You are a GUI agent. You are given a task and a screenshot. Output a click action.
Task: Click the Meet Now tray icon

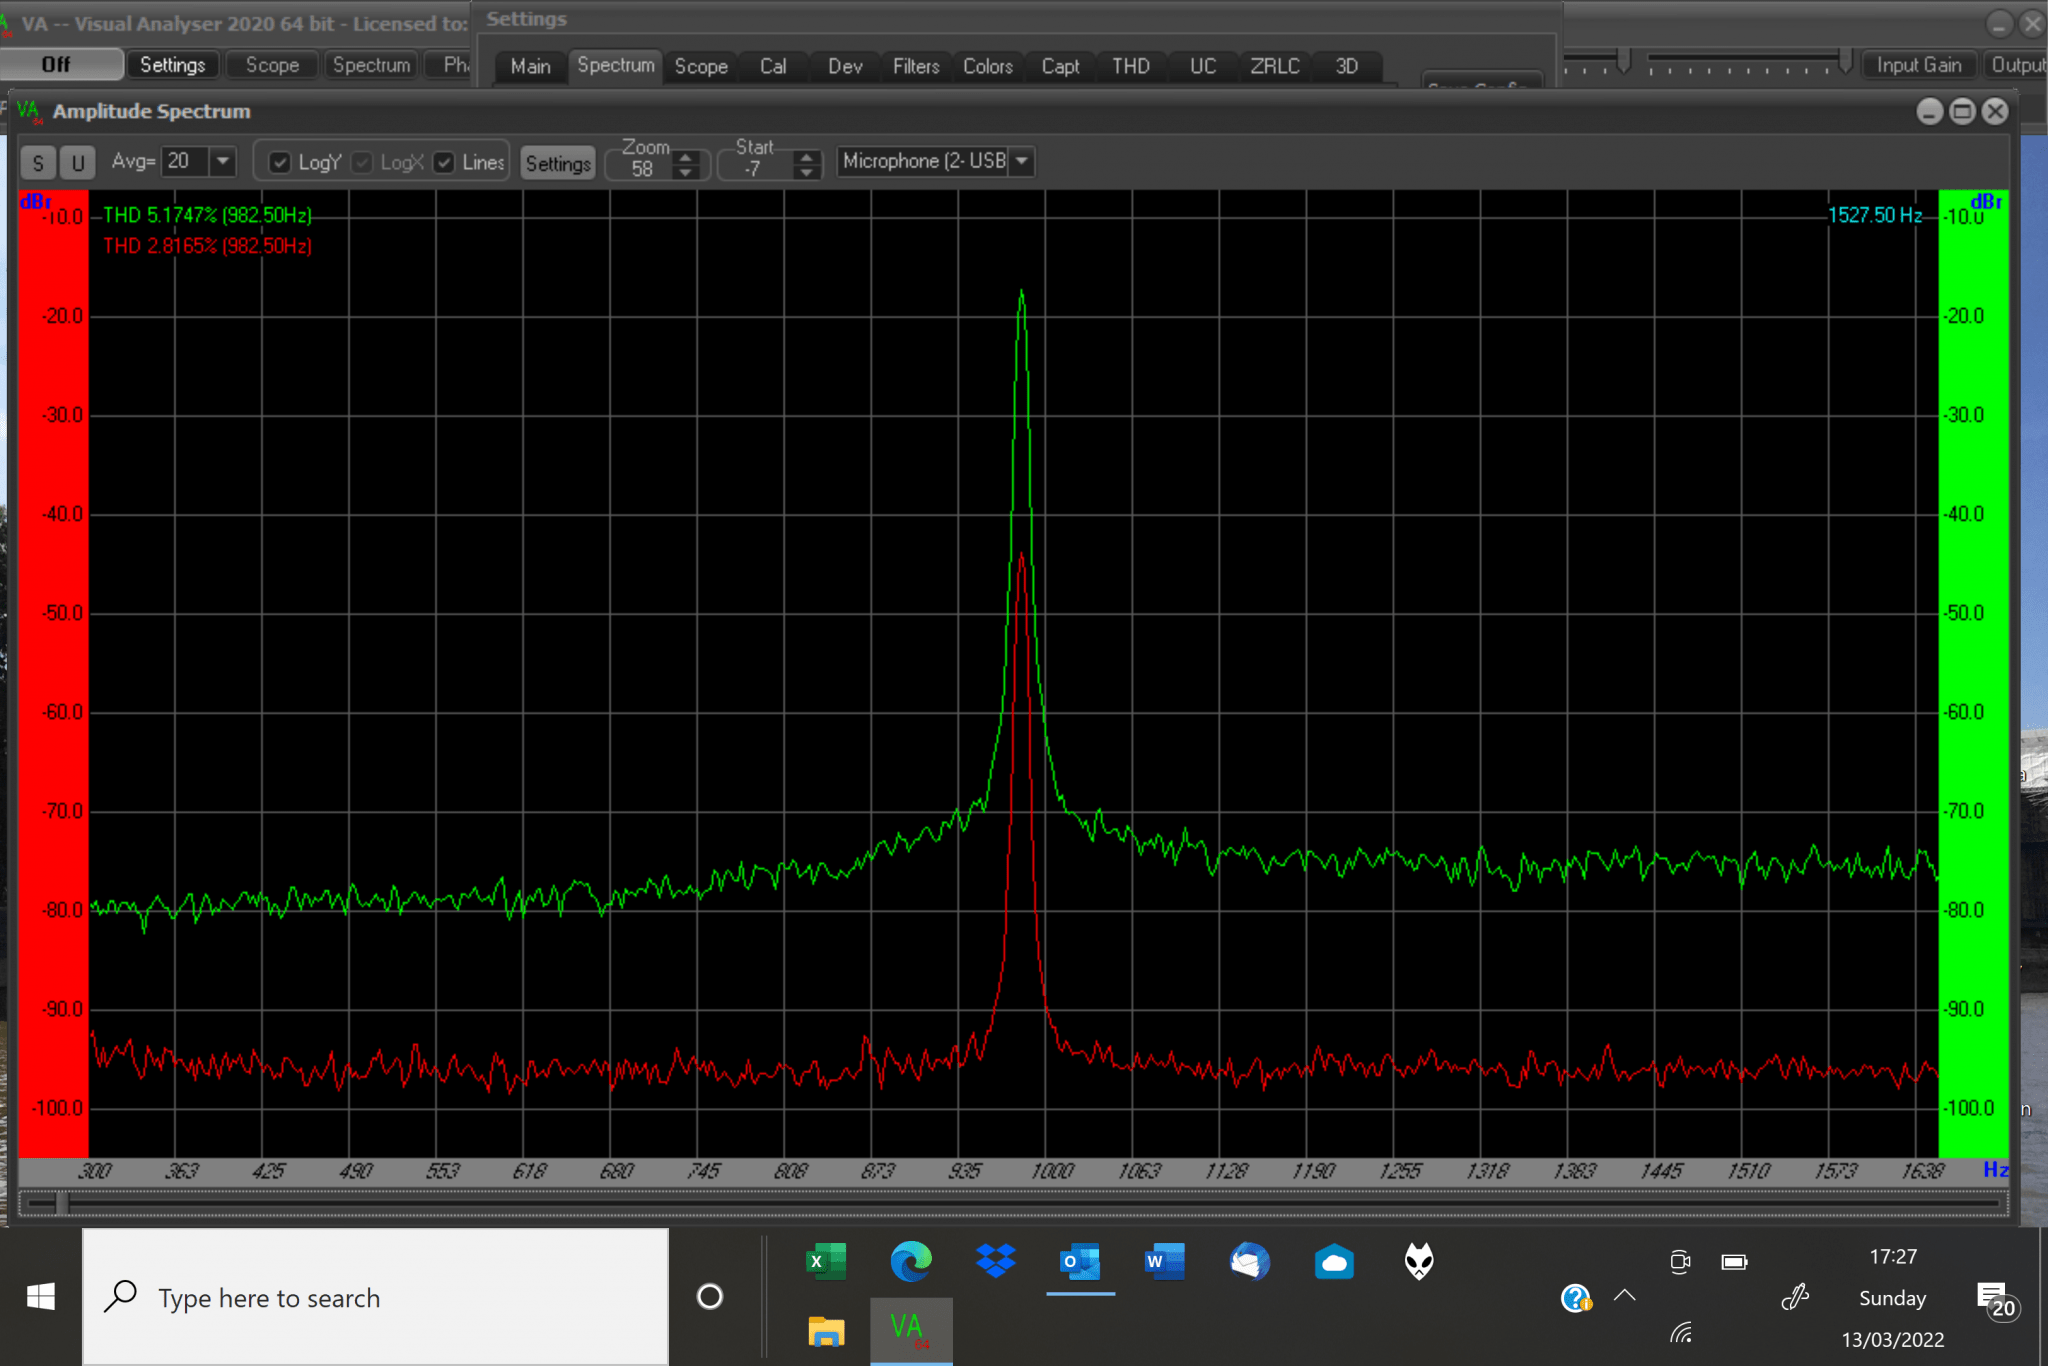(1680, 1262)
